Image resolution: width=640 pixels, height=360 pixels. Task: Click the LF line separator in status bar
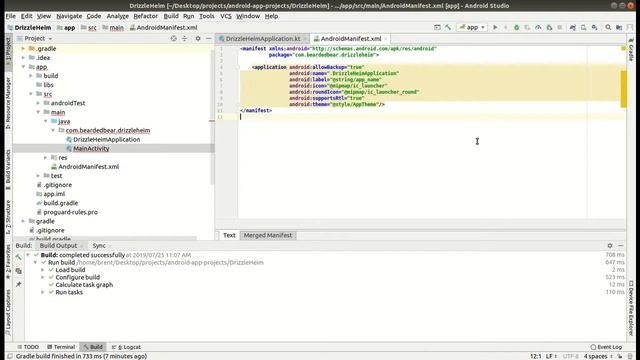coord(551,356)
